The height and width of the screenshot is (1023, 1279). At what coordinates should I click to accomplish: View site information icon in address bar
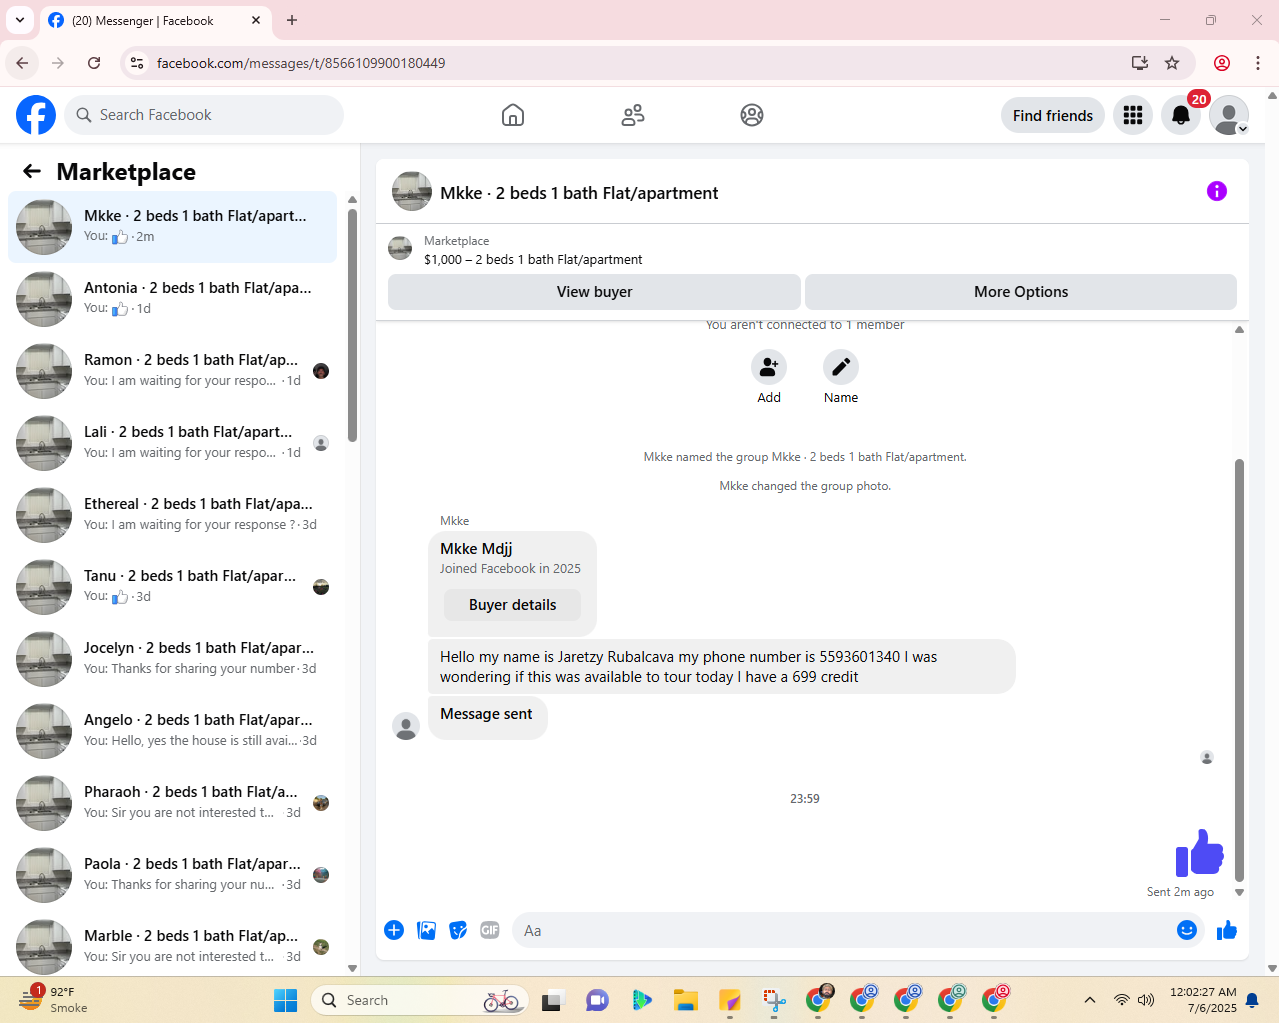pyautogui.click(x=137, y=63)
